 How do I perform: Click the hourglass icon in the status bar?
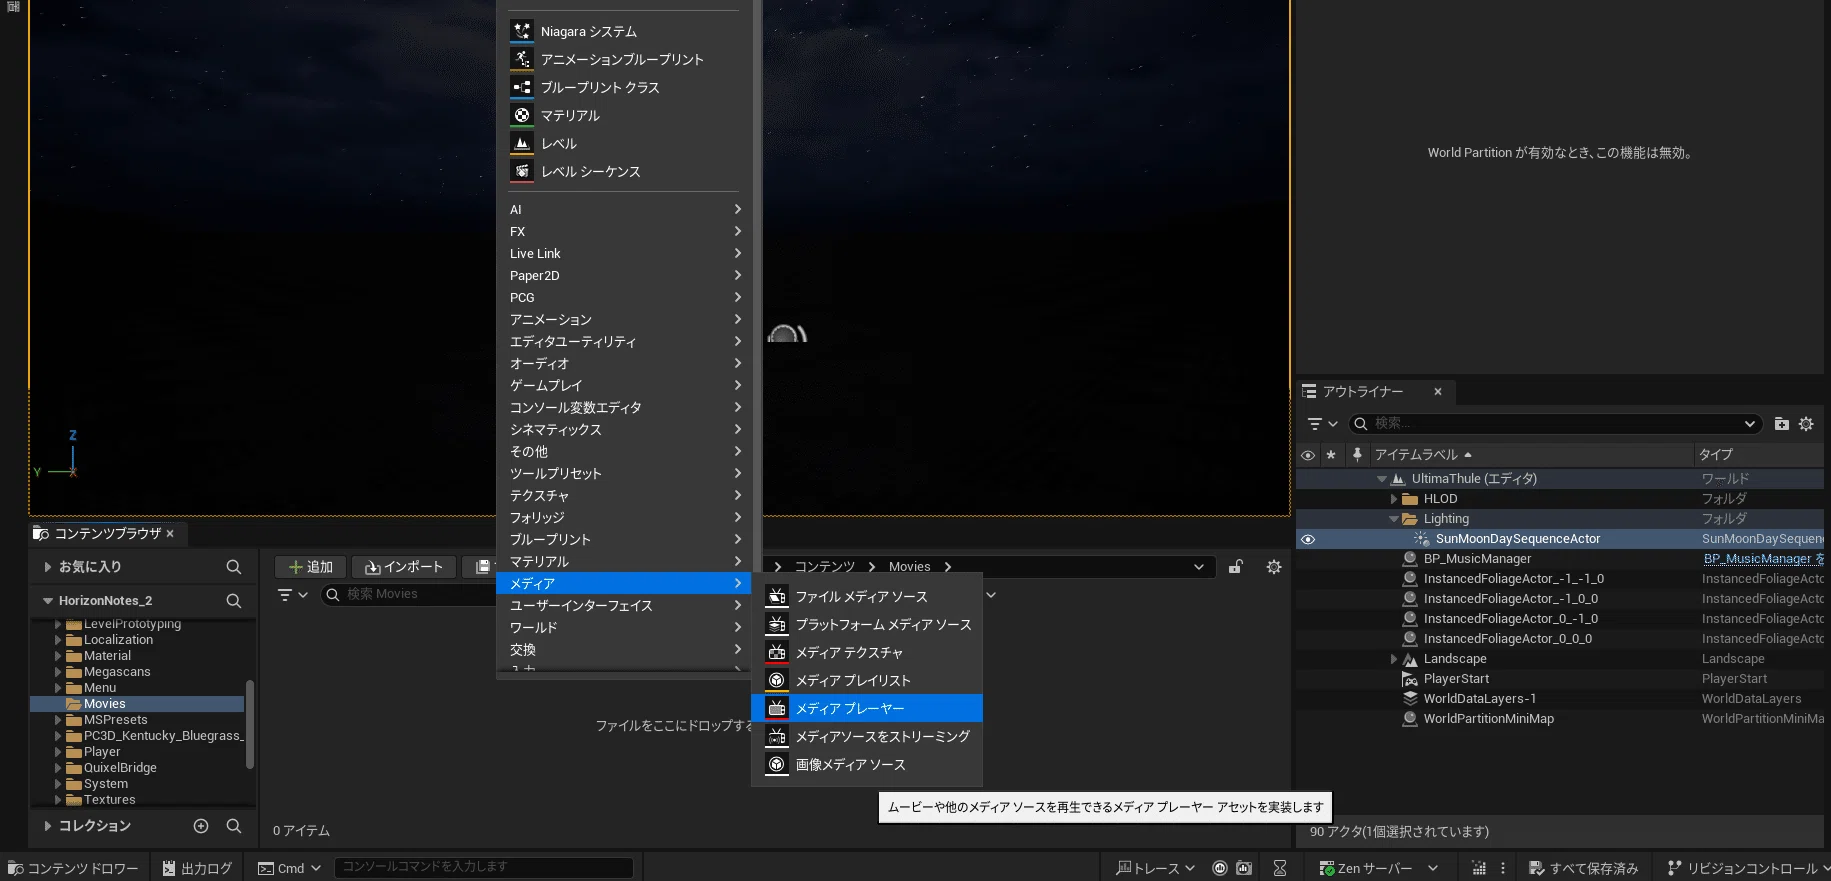[1280, 868]
